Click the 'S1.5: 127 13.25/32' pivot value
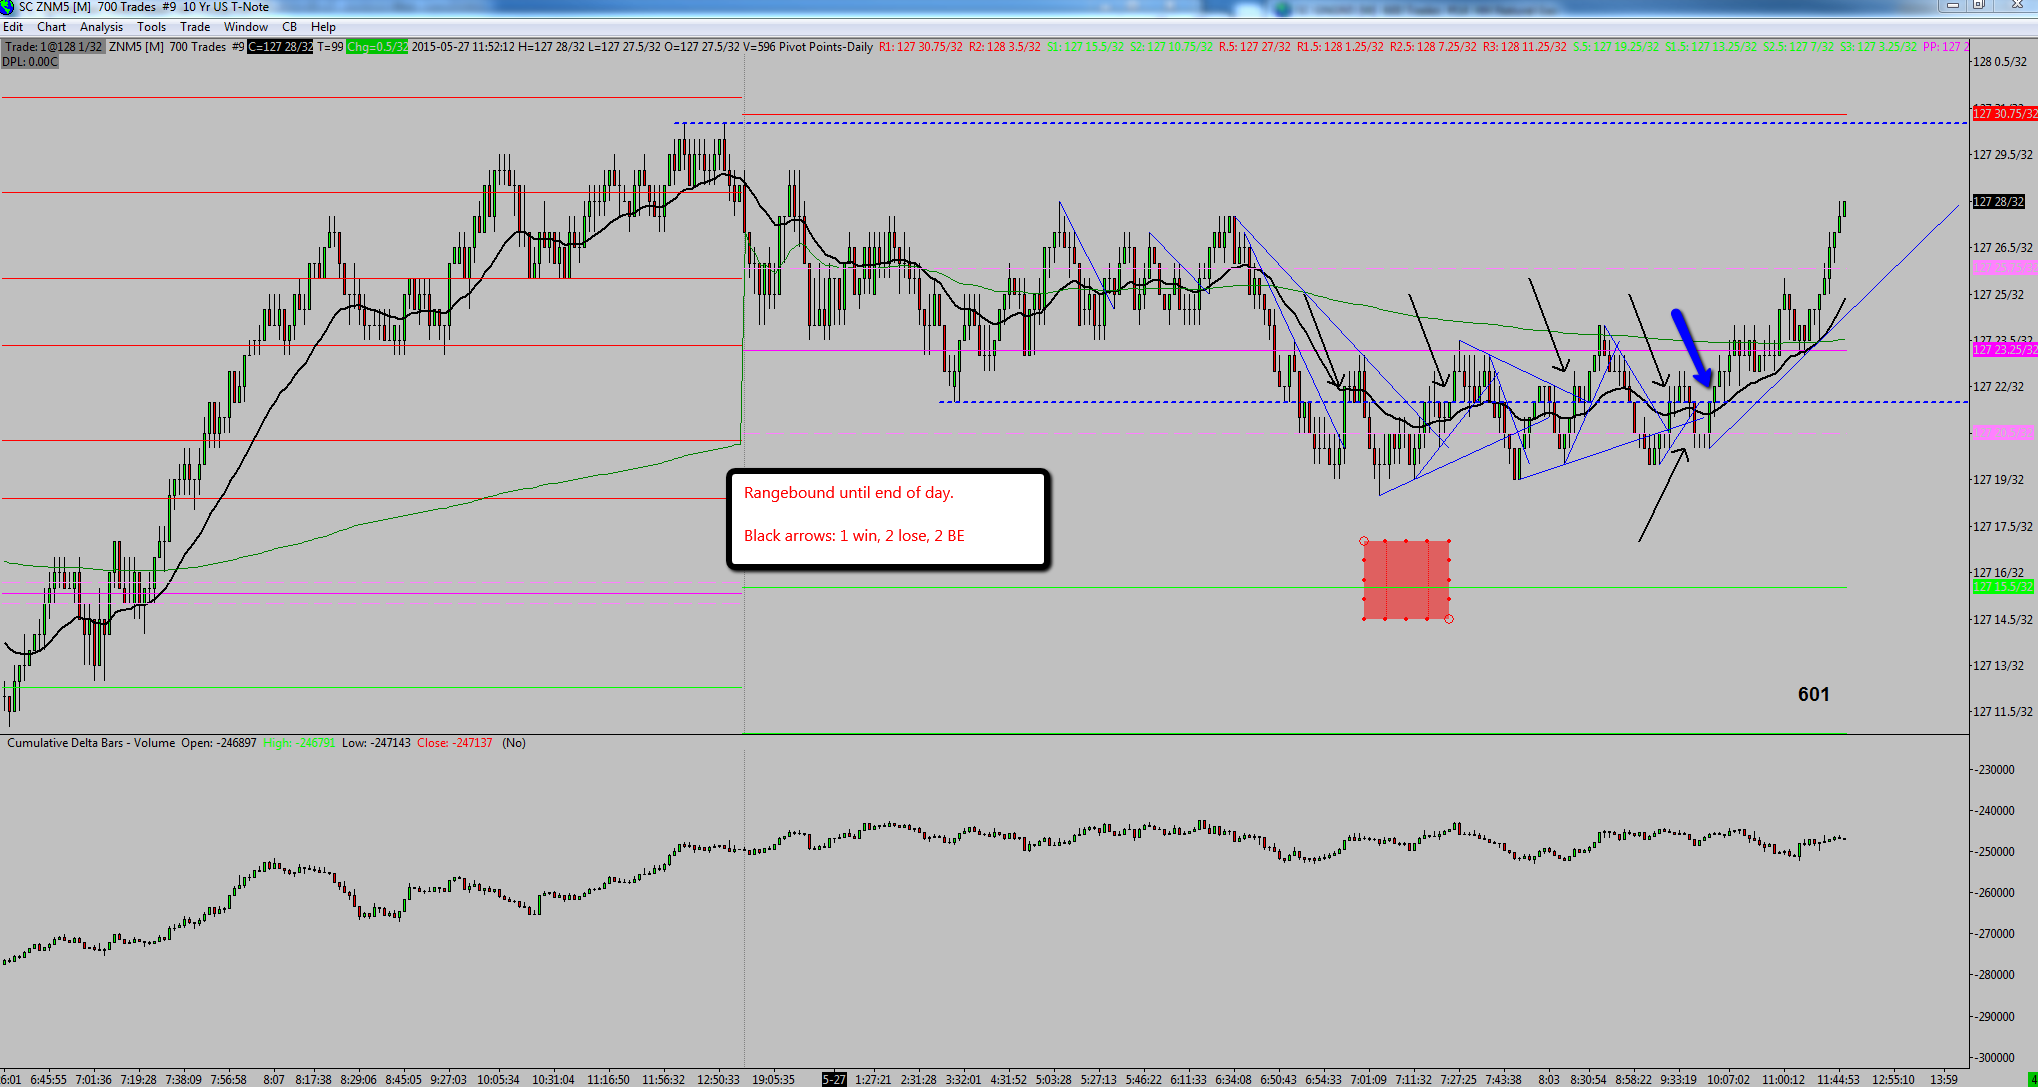Image resolution: width=2038 pixels, height=1087 pixels. 1710,47
